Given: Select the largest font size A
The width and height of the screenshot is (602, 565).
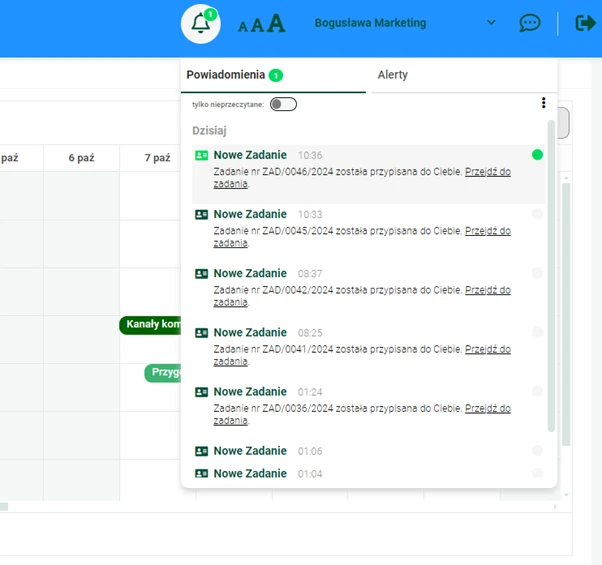Looking at the screenshot, I should click(x=276, y=23).
